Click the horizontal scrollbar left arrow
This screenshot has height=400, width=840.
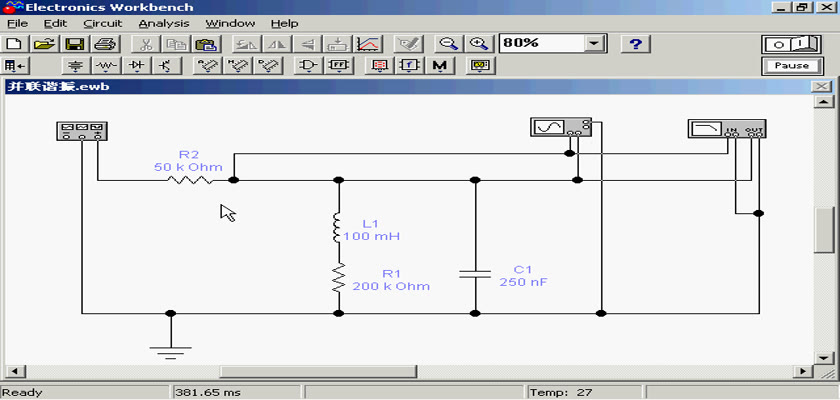[14, 372]
